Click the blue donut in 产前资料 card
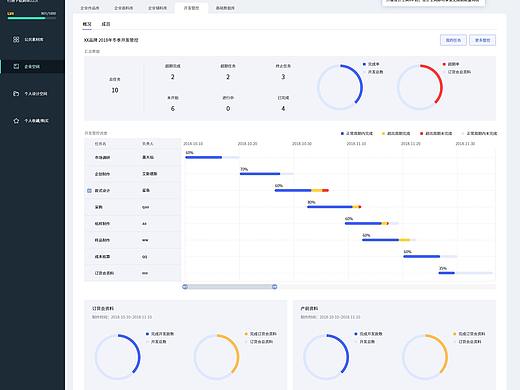The height and width of the screenshot is (390, 520). tap(326, 357)
